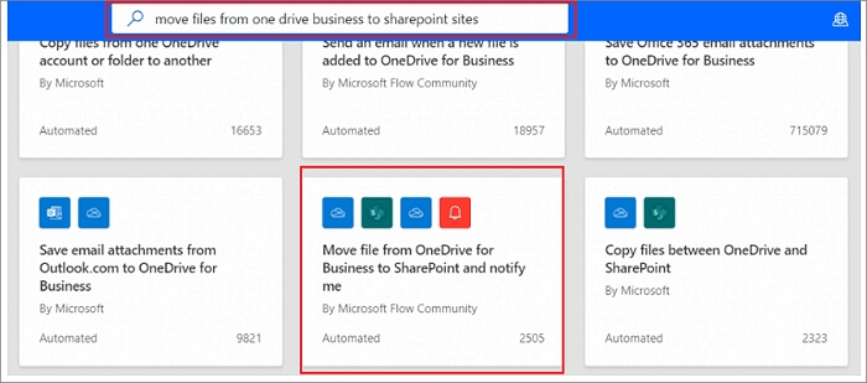Open the environment globe icon
This screenshot has height=383, width=867.
tap(840, 20)
